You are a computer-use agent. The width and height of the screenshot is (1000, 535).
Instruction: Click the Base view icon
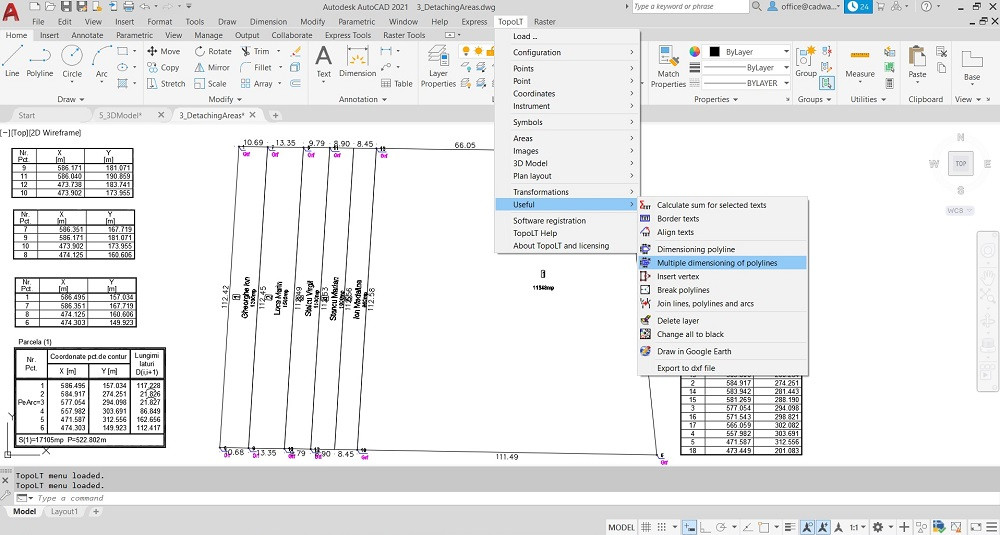[972, 65]
